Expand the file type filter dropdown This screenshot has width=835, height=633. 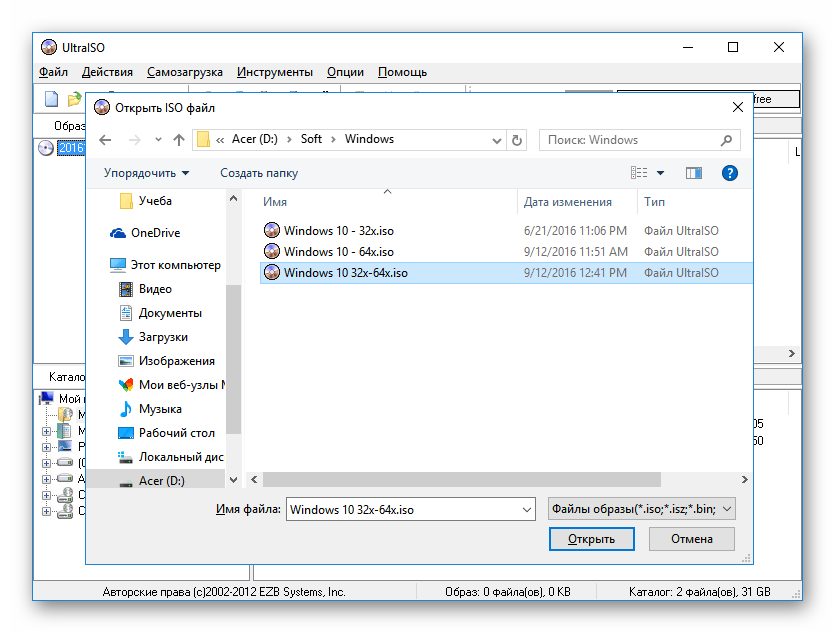click(727, 509)
